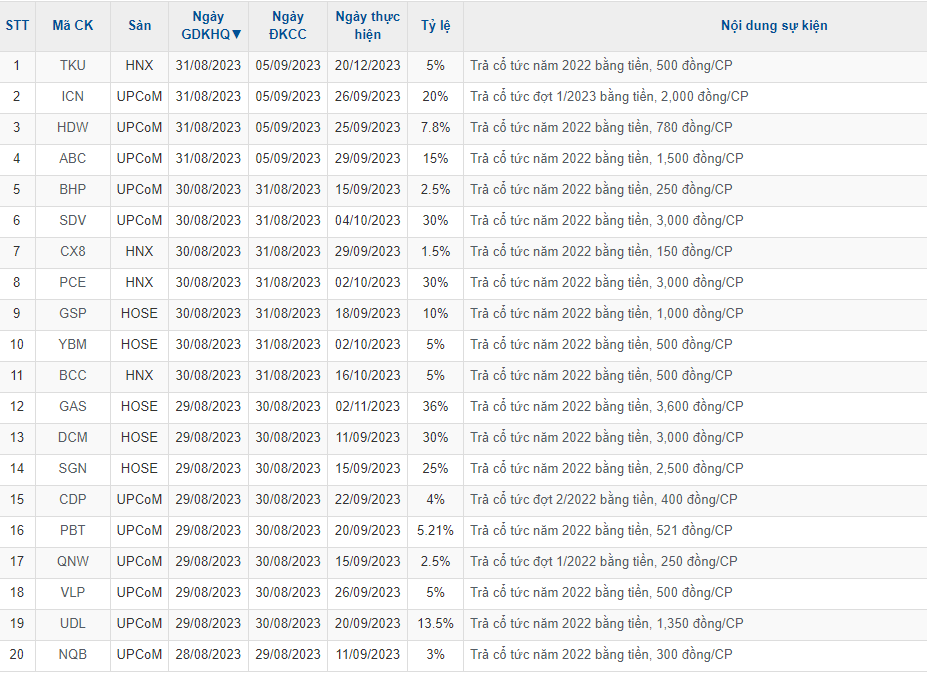Select the ABC stock ticker

click(73, 158)
